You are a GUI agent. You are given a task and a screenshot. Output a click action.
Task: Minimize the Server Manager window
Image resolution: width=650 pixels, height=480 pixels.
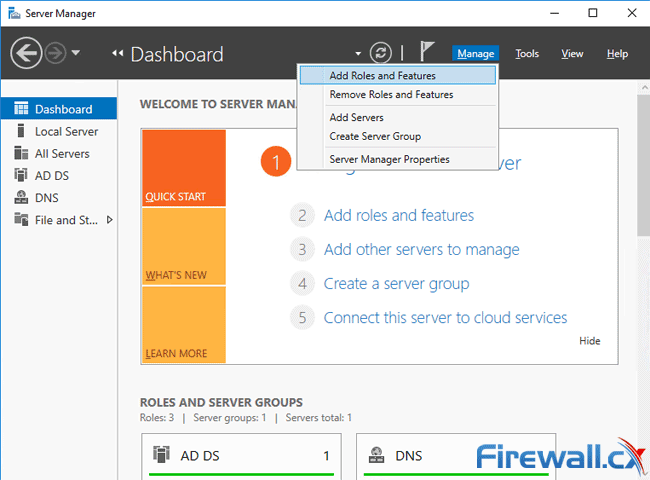(x=554, y=13)
